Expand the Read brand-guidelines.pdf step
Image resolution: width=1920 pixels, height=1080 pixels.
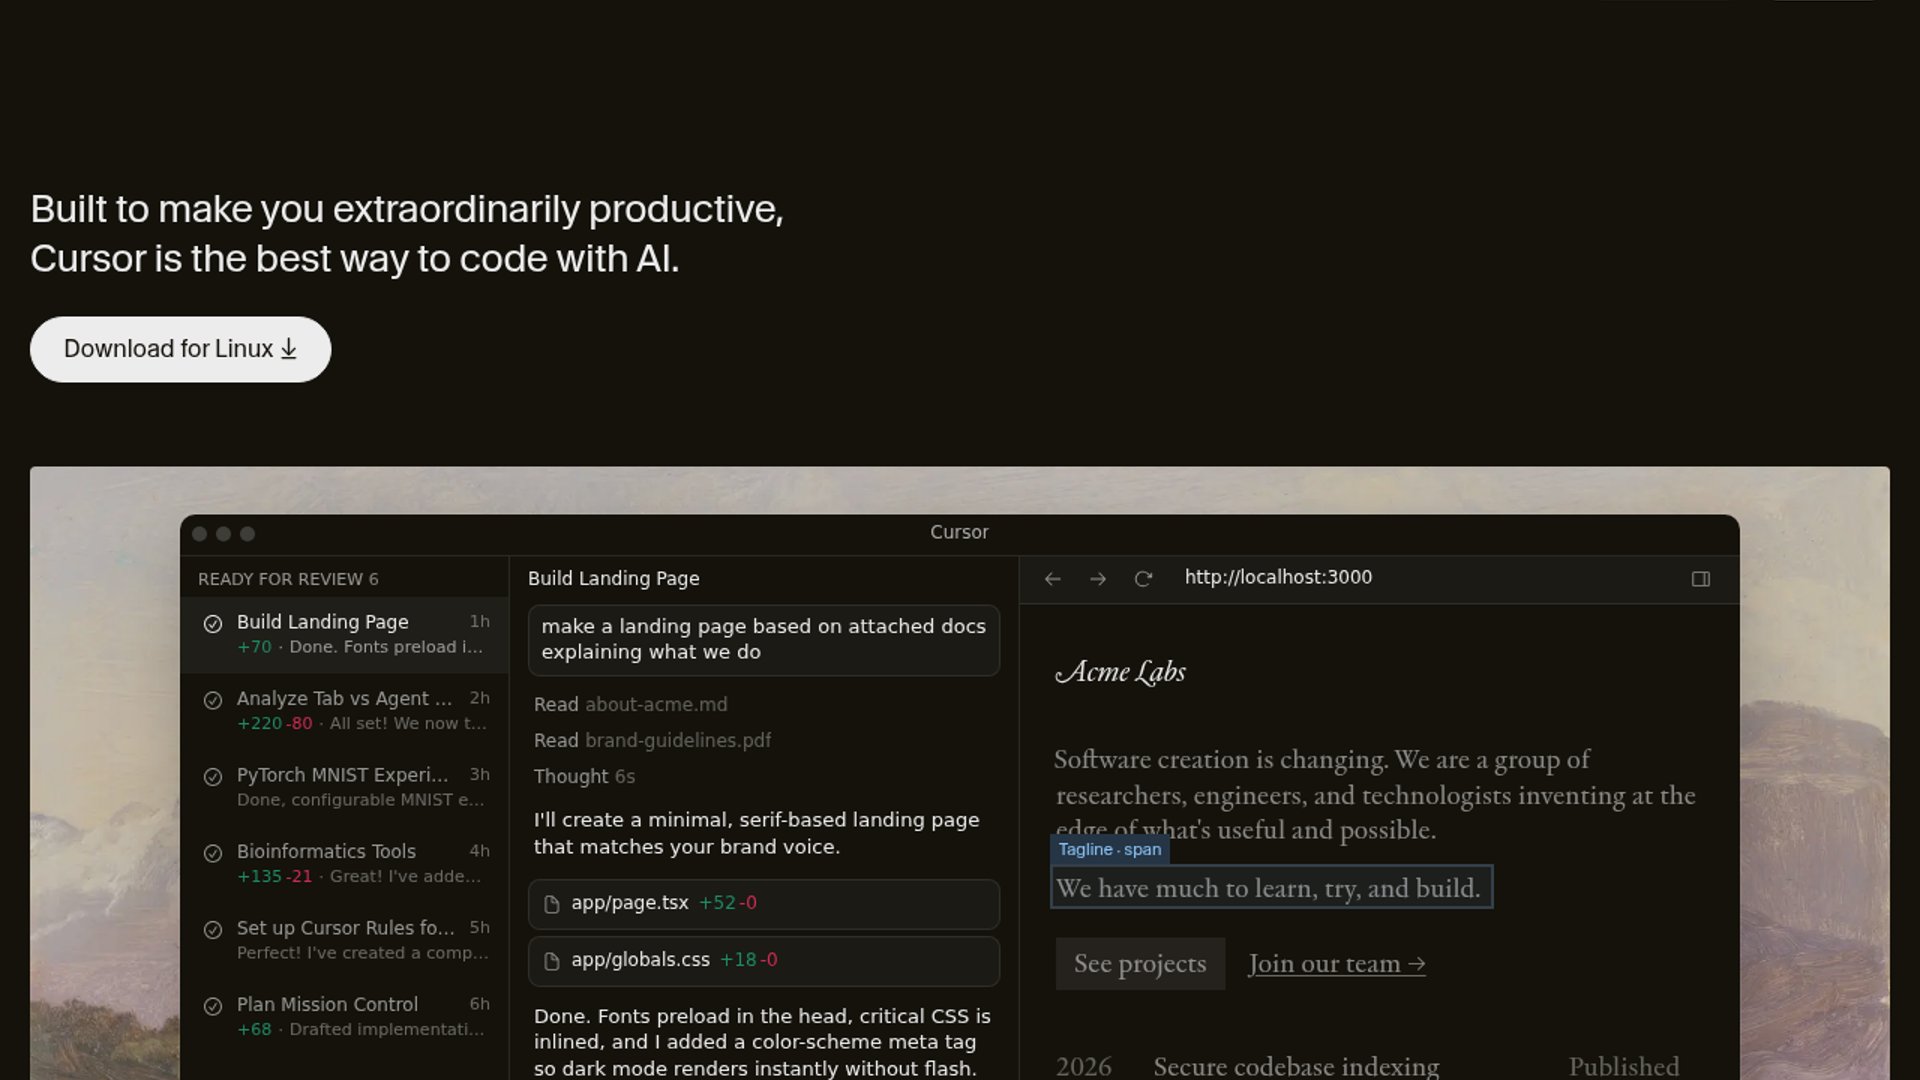(x=652, y=741)
